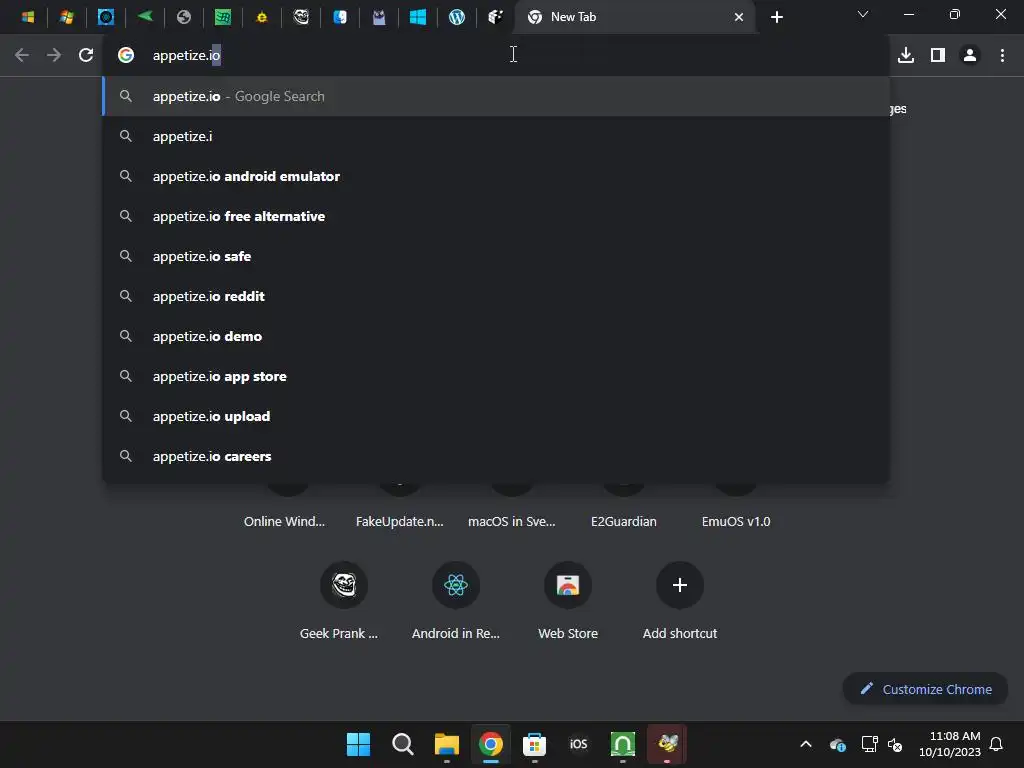Click the Customize Chrome button
This screenshot has height=768, width=1024.
click(x=925, y=689)
